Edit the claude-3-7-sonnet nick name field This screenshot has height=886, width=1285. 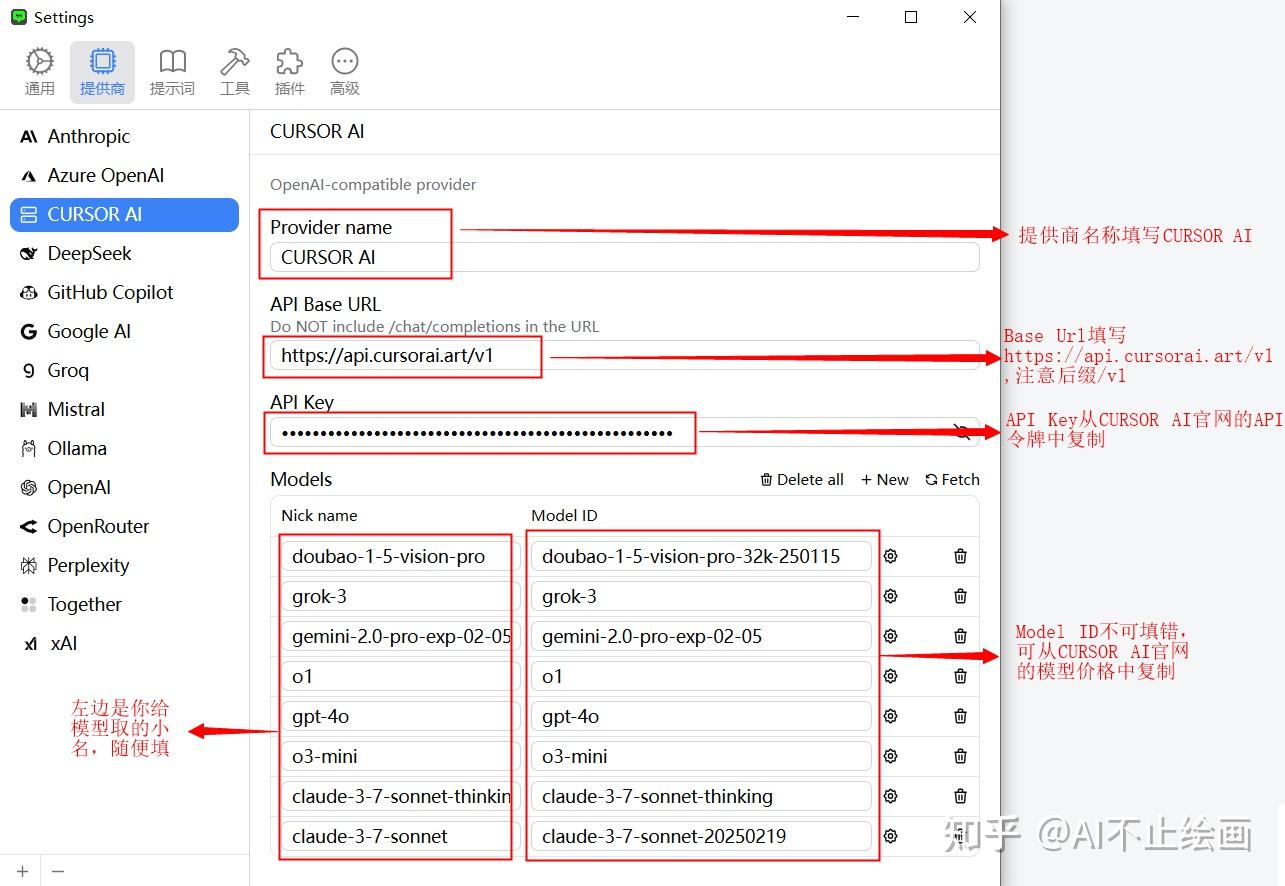pos(401,836)
